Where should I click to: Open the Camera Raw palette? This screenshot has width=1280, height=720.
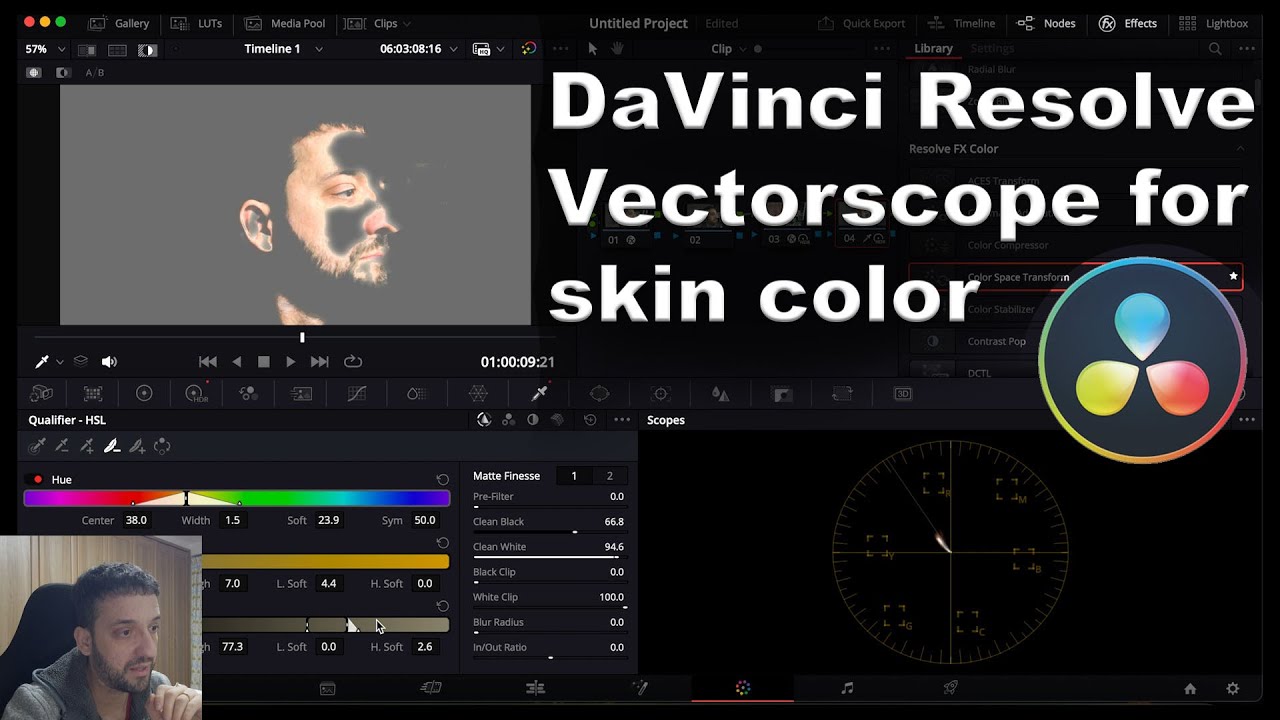(x=41, y=394)
